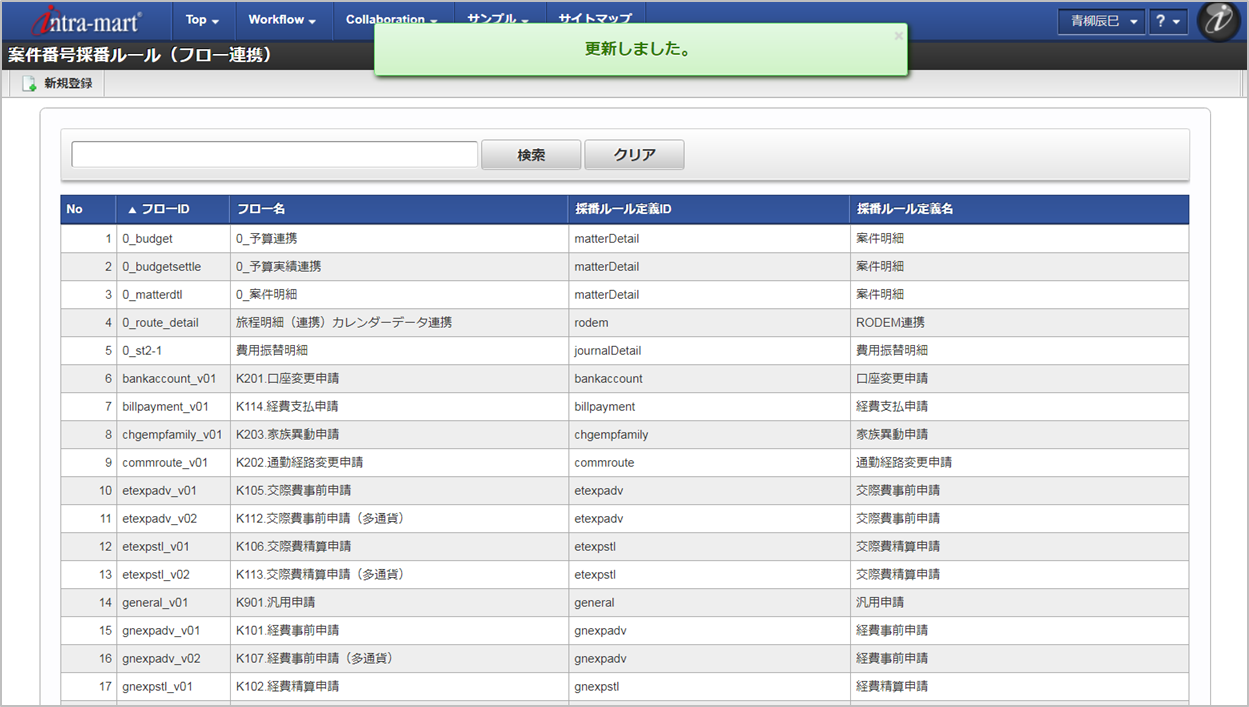Close the 更新しました notification
Image resolution: width=1249 pixels, height=707 pixels.
pyautogui.click(x=898, y=36)
